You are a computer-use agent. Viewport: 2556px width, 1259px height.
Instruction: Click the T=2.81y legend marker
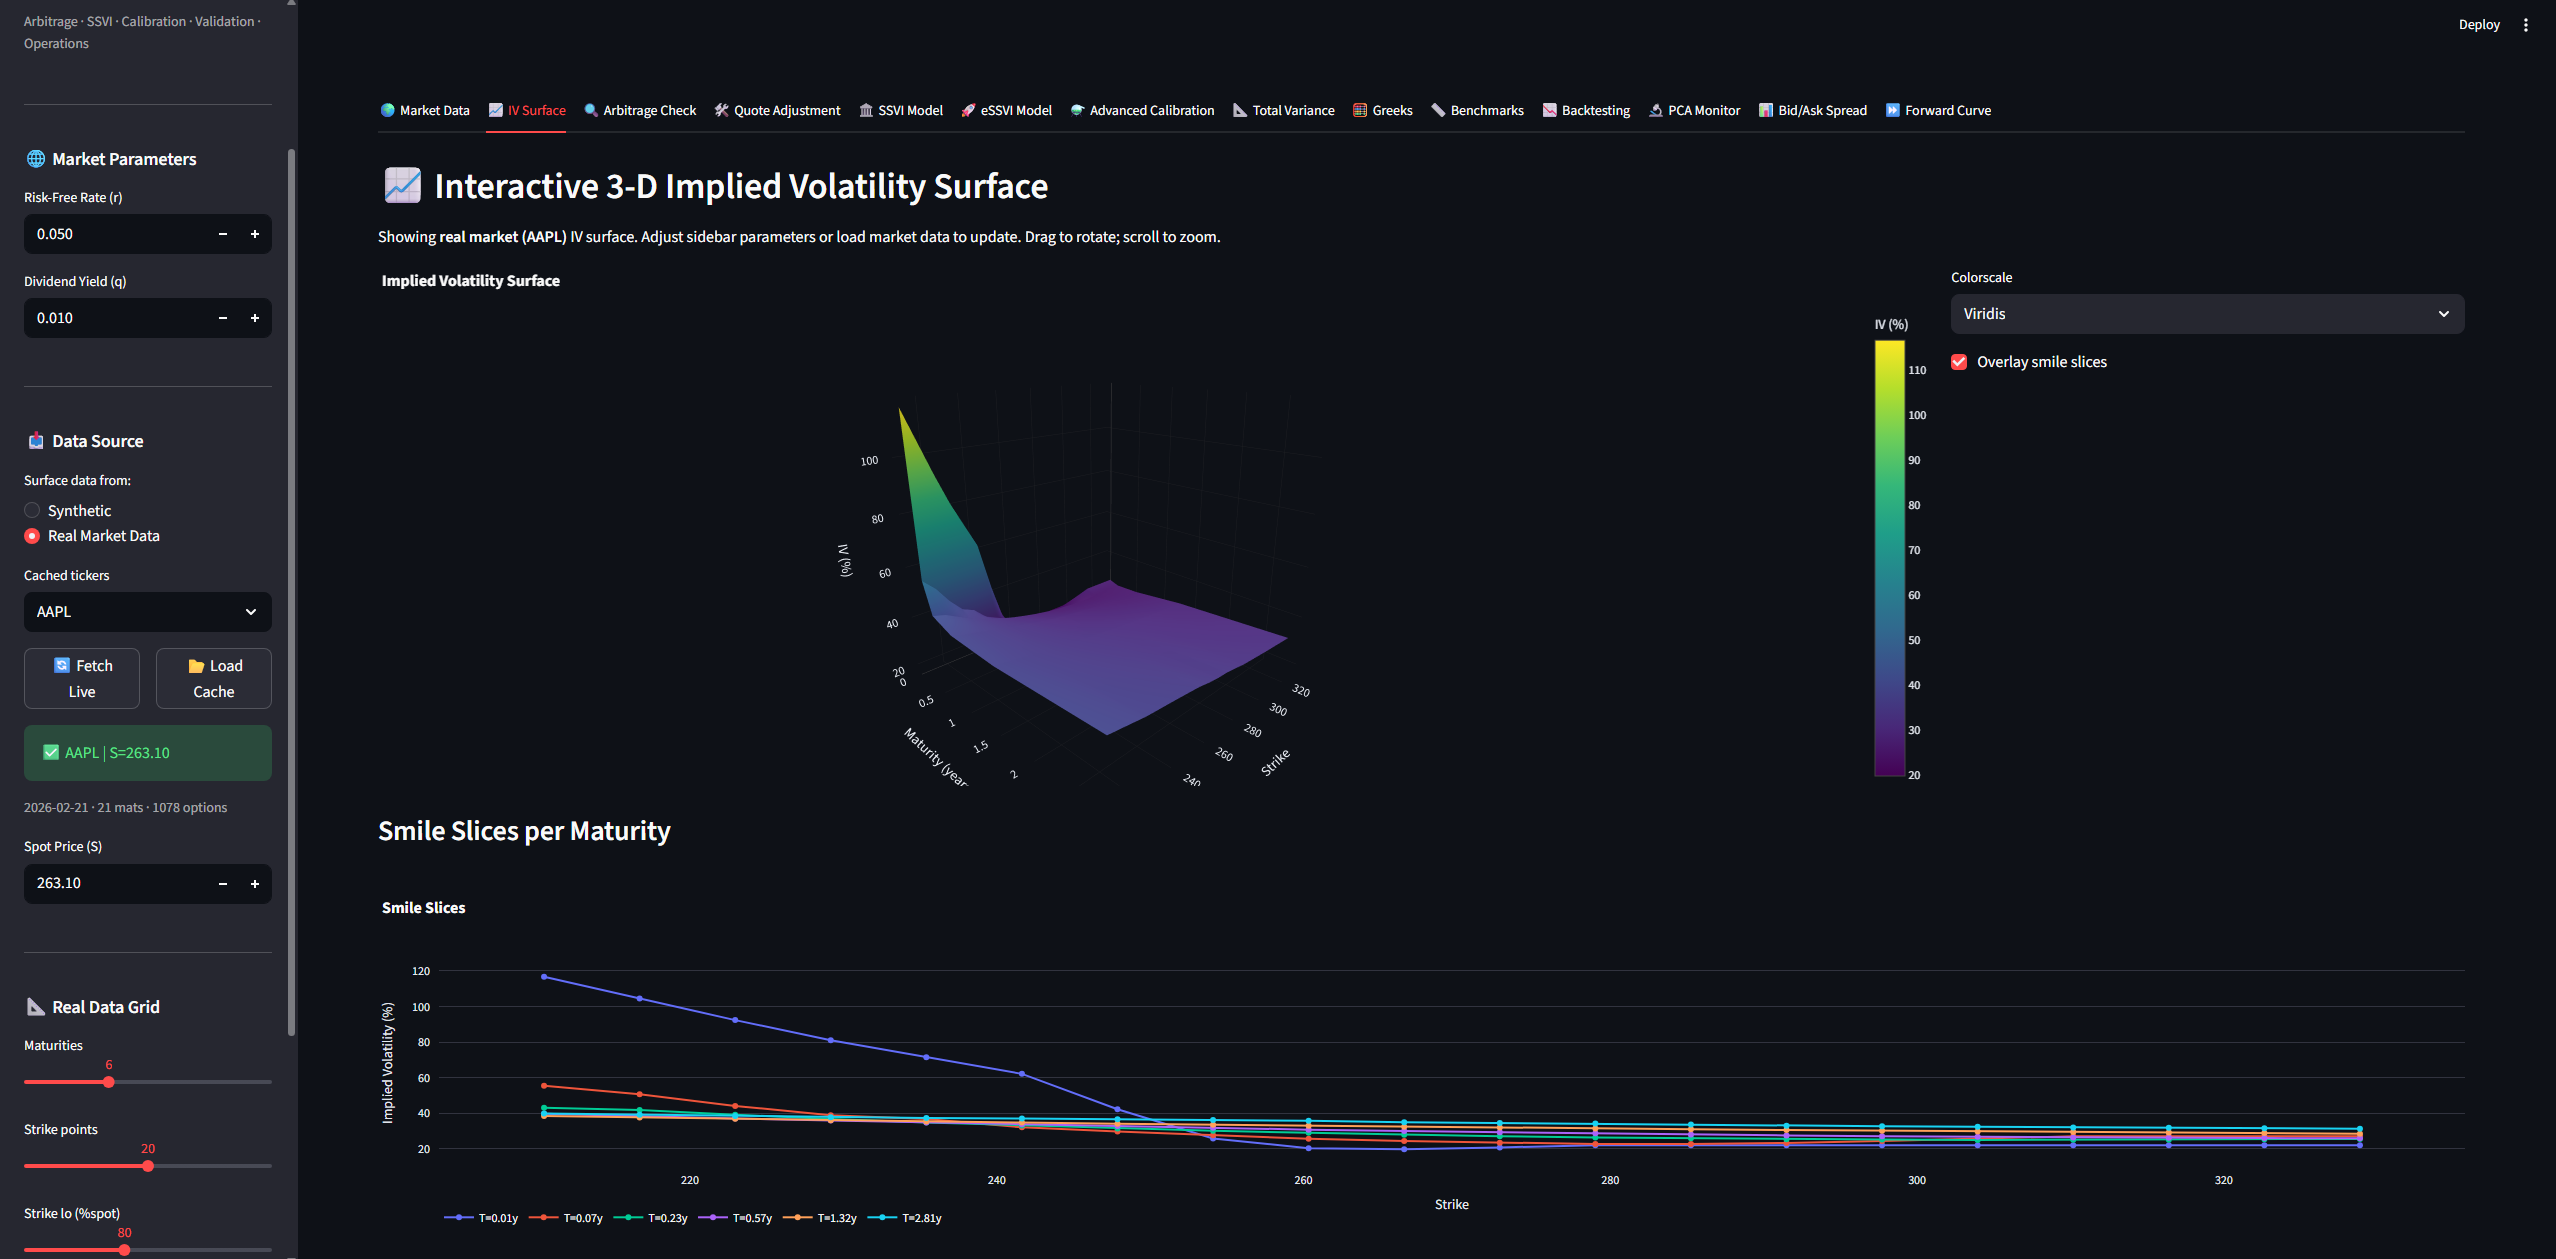882,1218
